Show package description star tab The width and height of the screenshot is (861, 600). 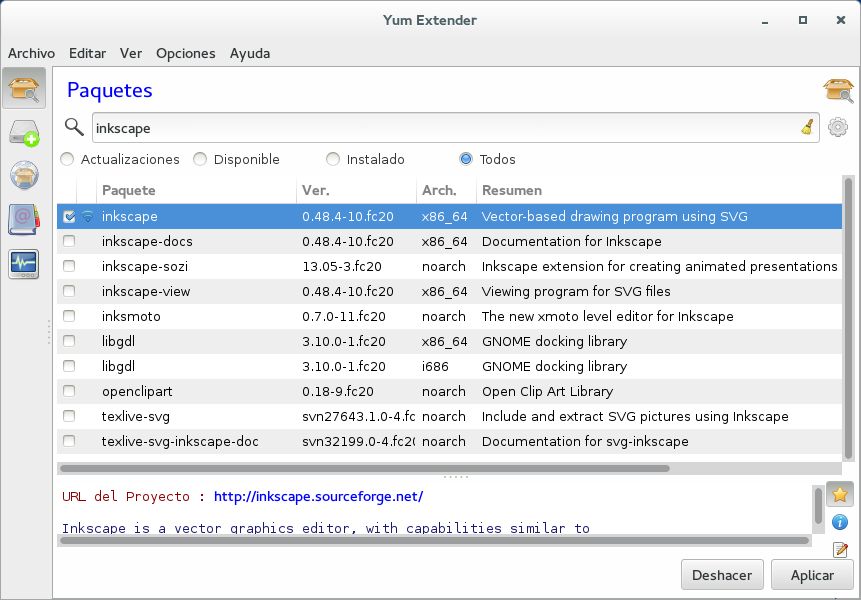tap(840, 494)
